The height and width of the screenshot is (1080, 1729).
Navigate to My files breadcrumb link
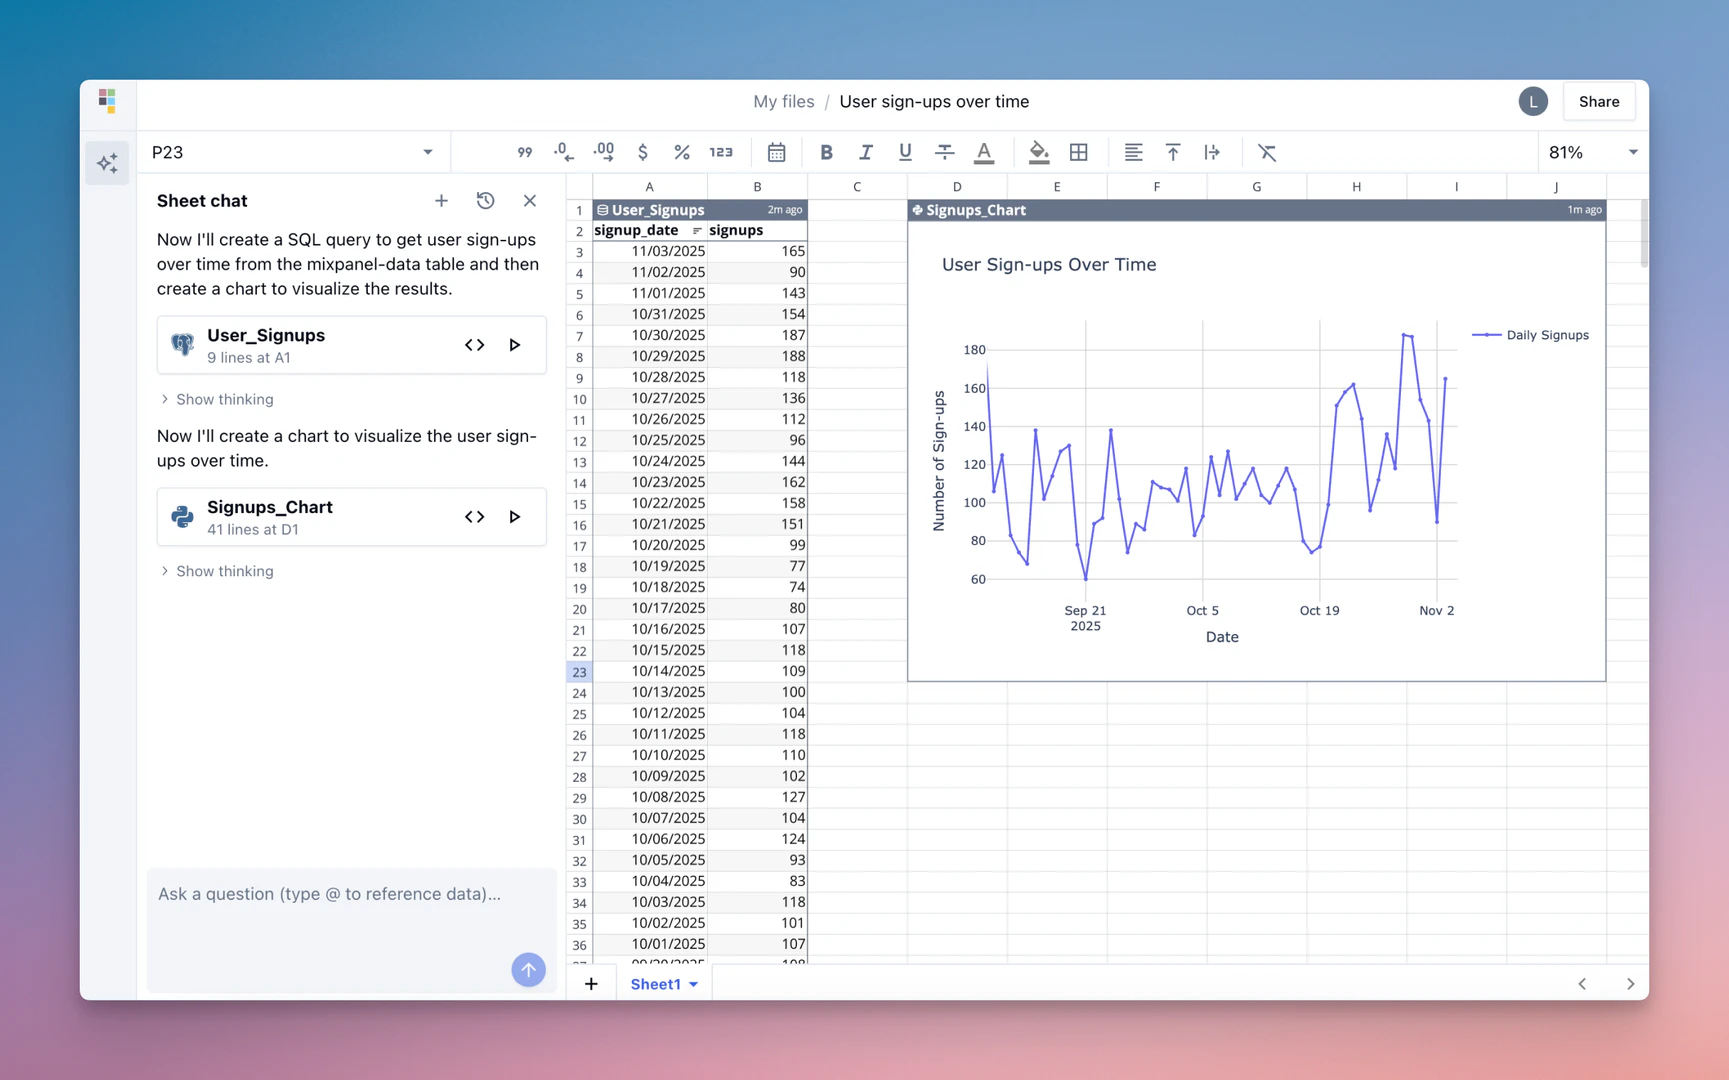click(x=784, y=101)
